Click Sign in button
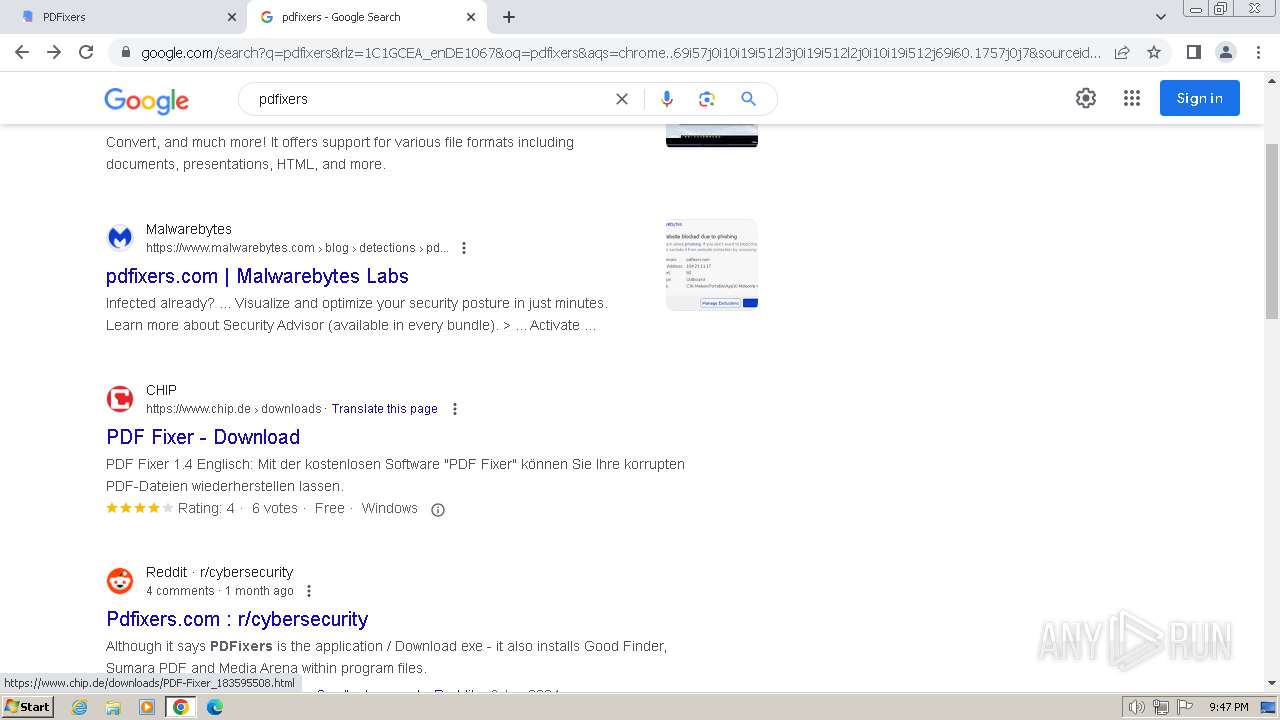1280x720 pixels. coord(1200,98)
